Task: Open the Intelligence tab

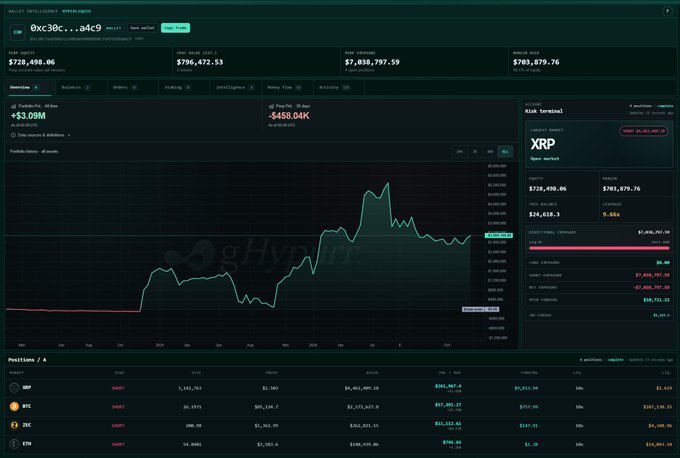Action: [x=235, y=88]
